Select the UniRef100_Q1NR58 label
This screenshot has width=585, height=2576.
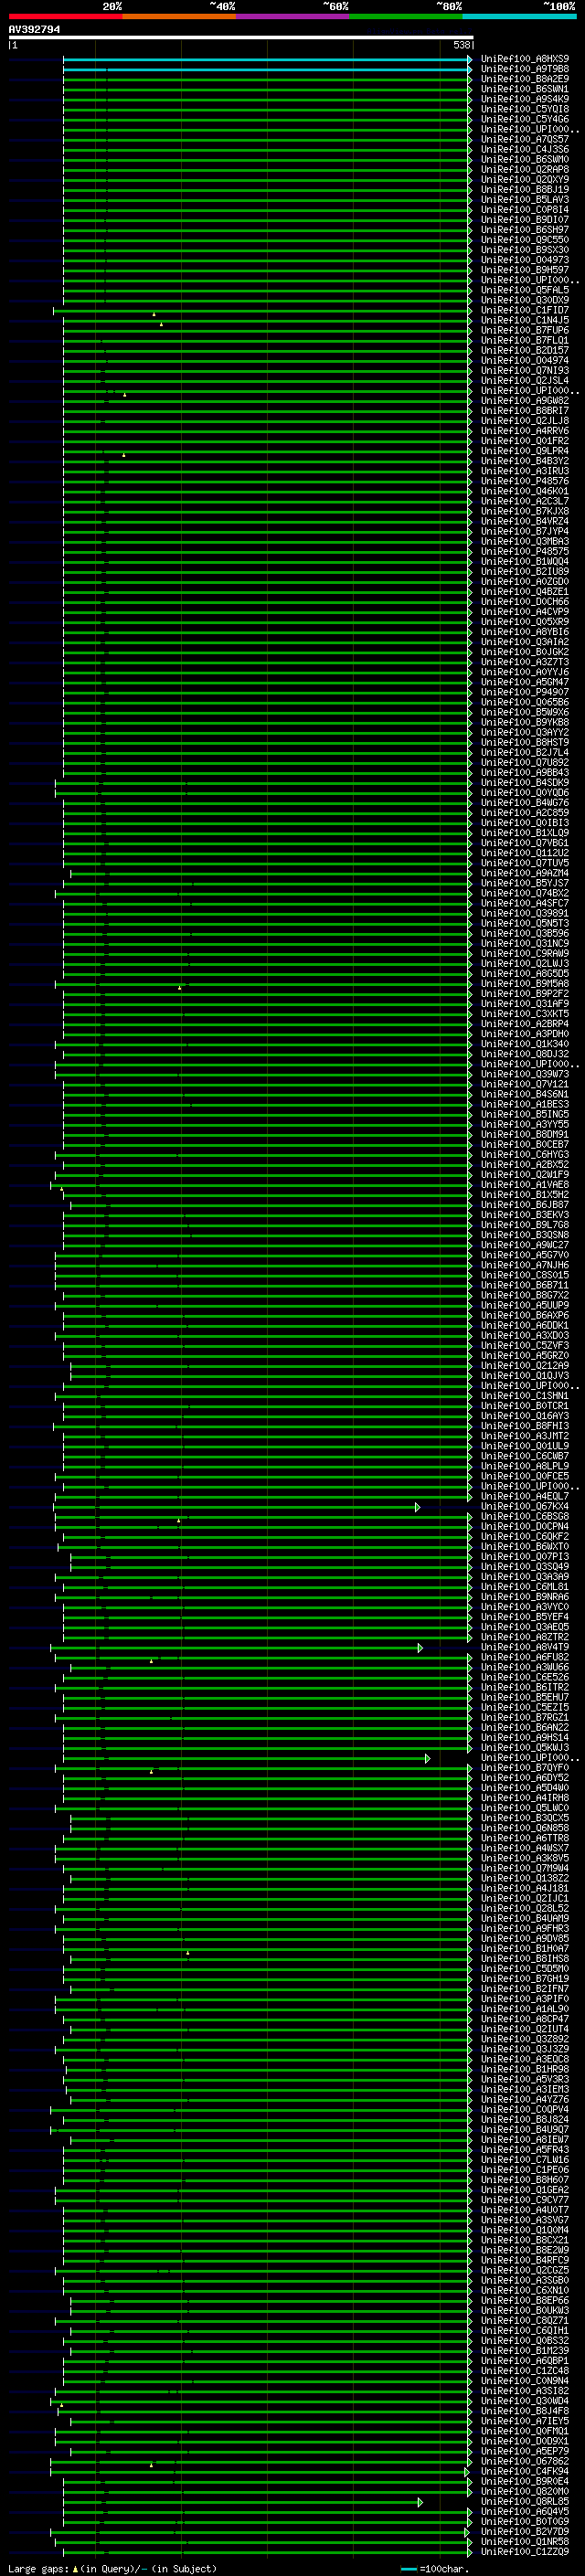click(525, 2542)
